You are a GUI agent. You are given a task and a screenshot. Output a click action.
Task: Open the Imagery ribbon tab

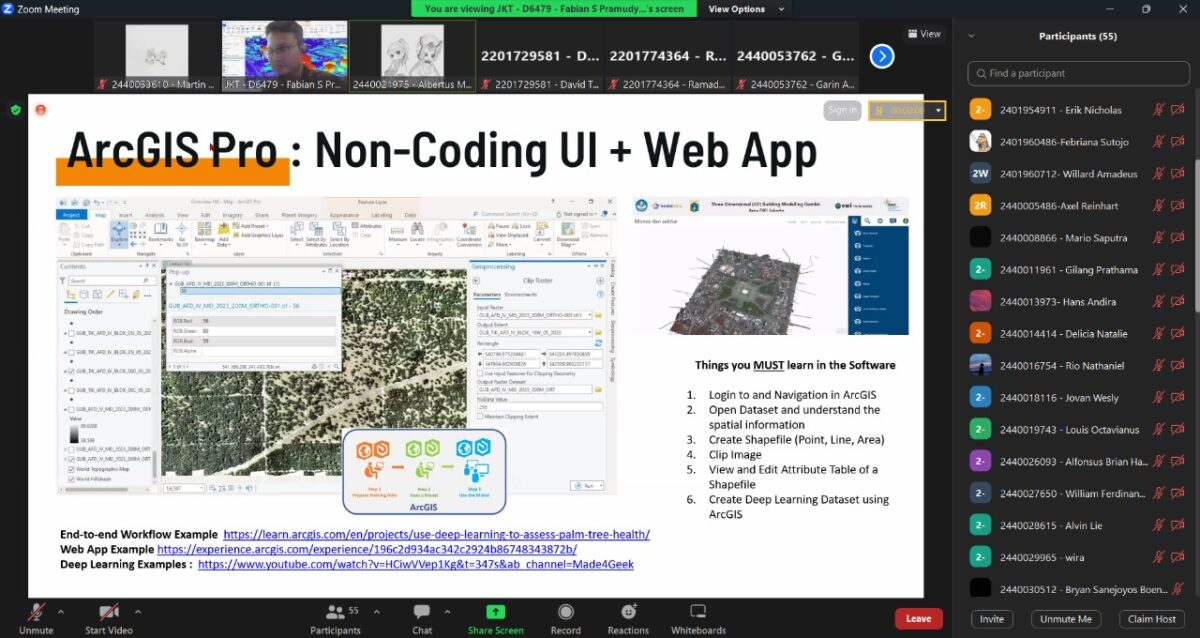232,214
